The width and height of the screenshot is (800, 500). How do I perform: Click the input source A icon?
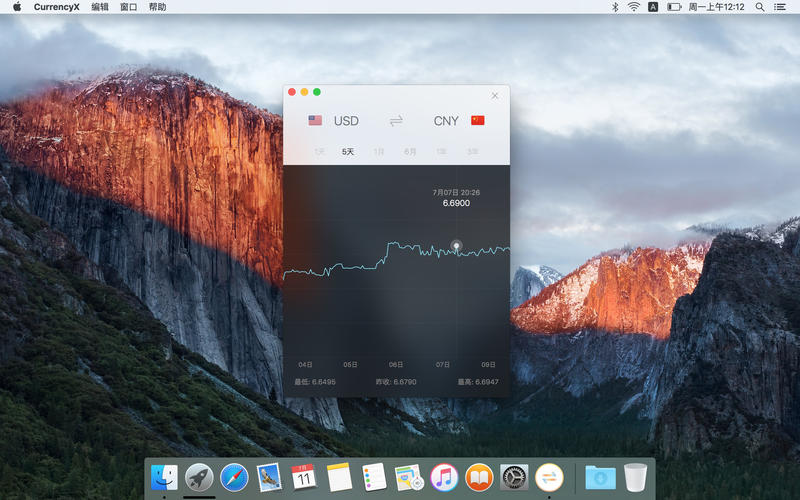653,7
